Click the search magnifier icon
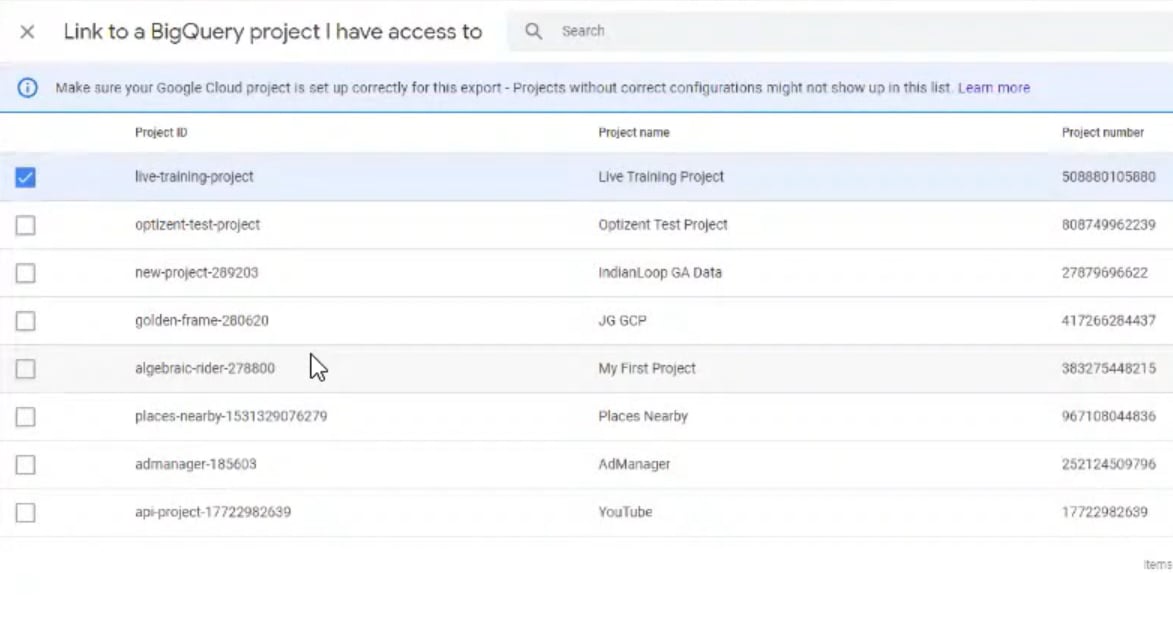Viewport: 1173px width, 637px height. coord(533,31)
